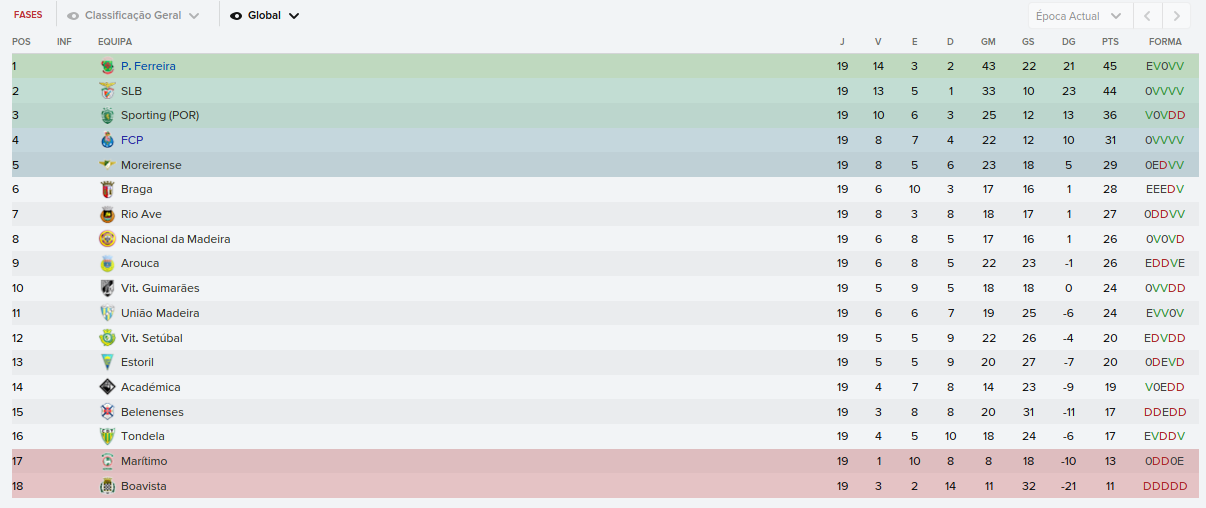
Task: Click the Boavista club crest icon
Action: coord(108,486)
